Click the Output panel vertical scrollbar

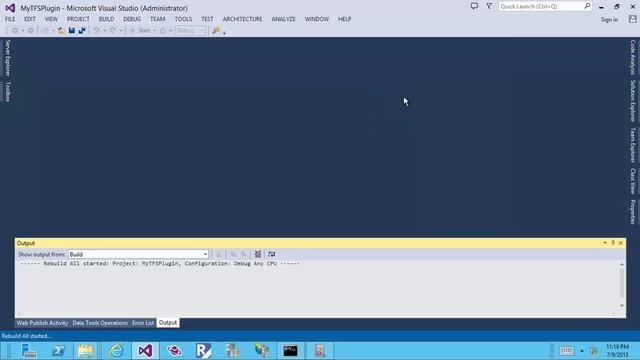[x=622, y=285]
